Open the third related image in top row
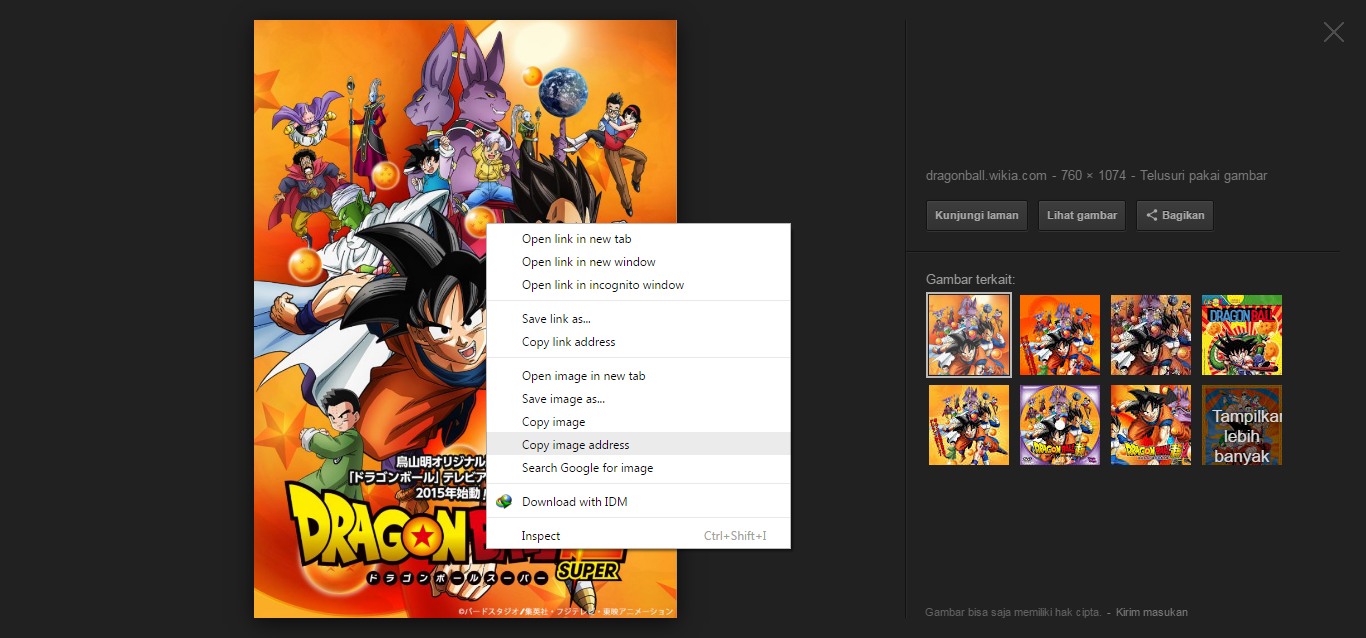 coord(1151,335)
